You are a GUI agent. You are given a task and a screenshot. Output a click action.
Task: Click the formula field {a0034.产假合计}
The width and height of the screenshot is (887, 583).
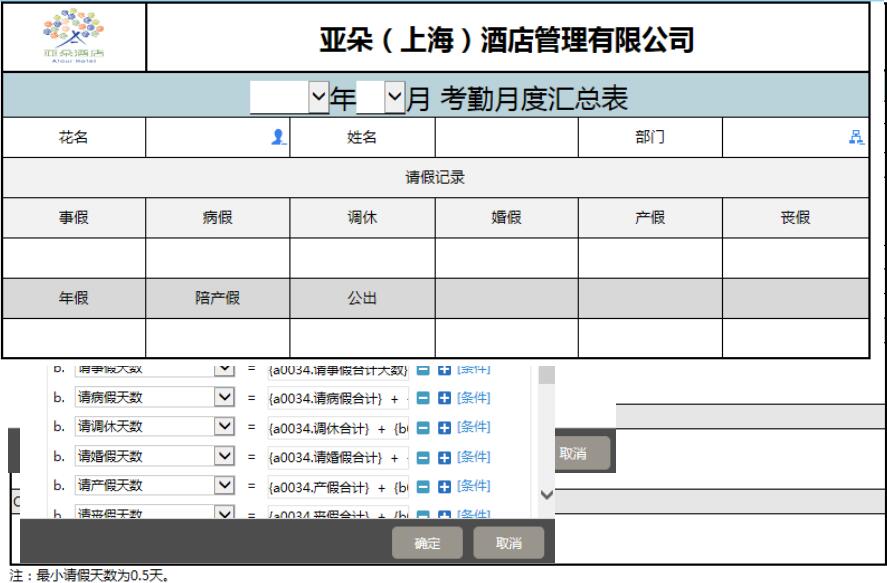pyautogui.click(x=338, y=487)
